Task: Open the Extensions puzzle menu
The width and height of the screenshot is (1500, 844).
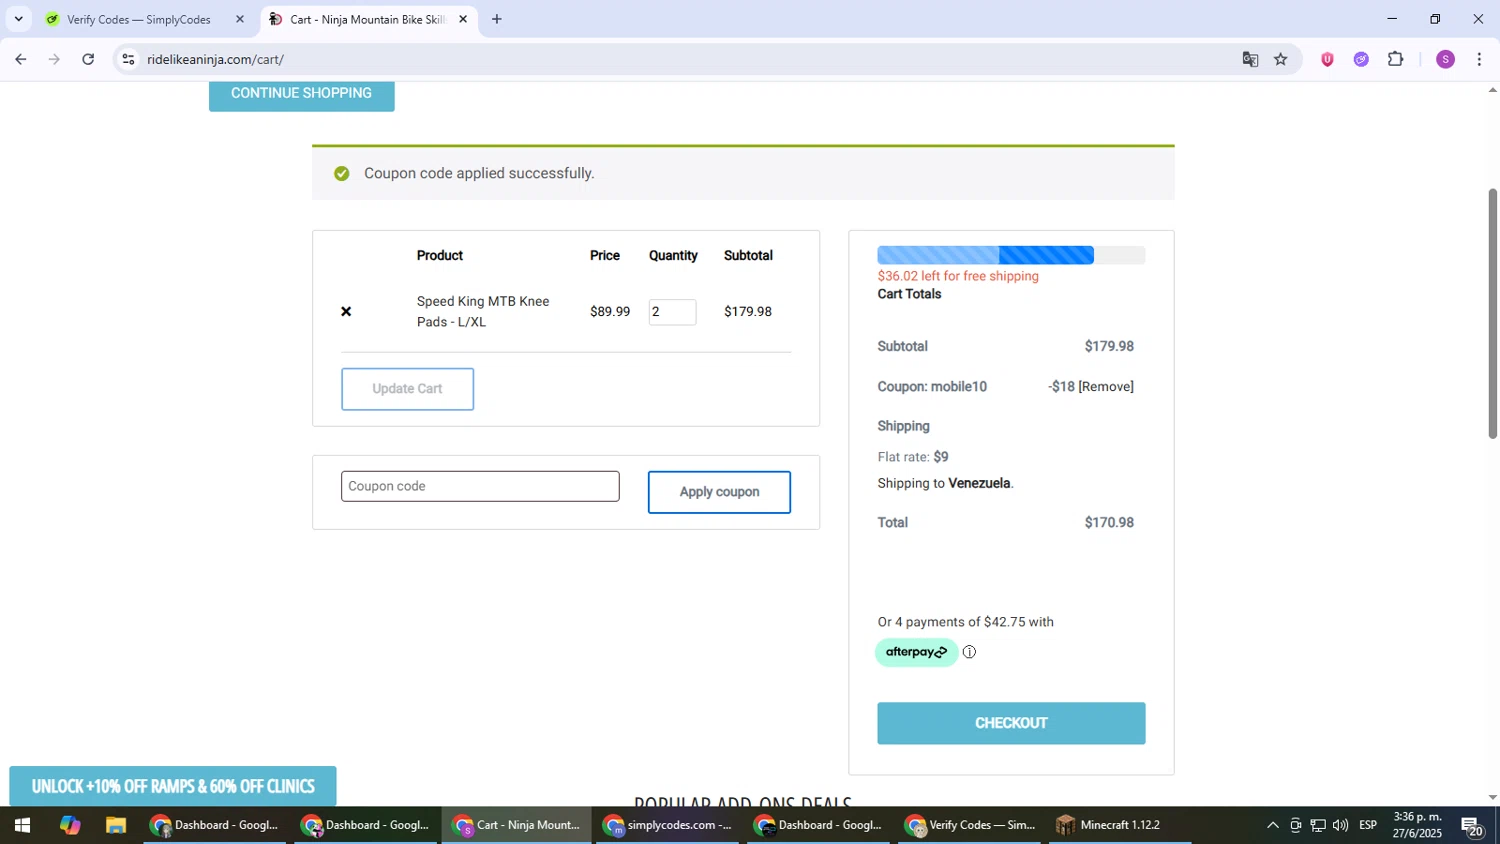Action: (x=1396, y=59)
